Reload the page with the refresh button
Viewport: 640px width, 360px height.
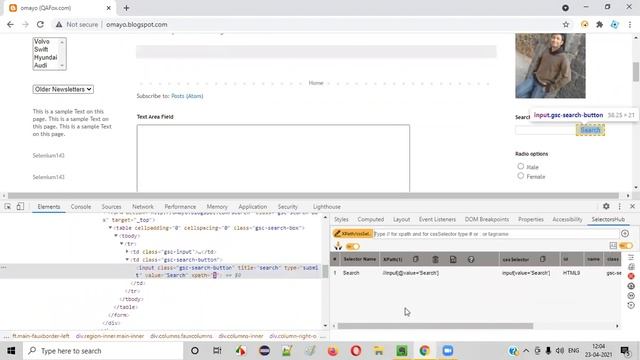point(40,24)
